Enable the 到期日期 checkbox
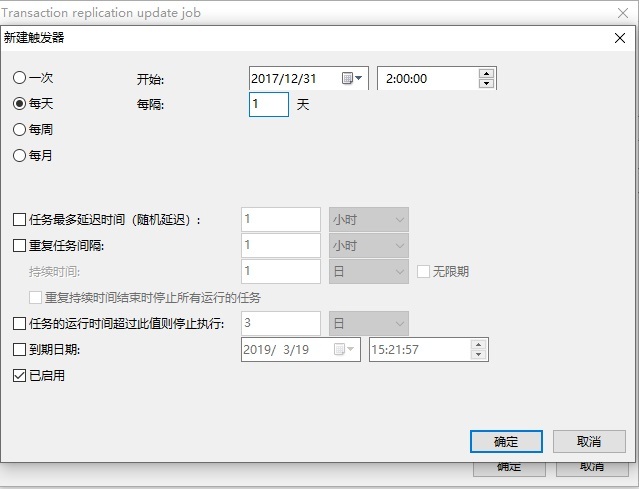This screenshot has height=489, width=639. (x=19, y=349)
